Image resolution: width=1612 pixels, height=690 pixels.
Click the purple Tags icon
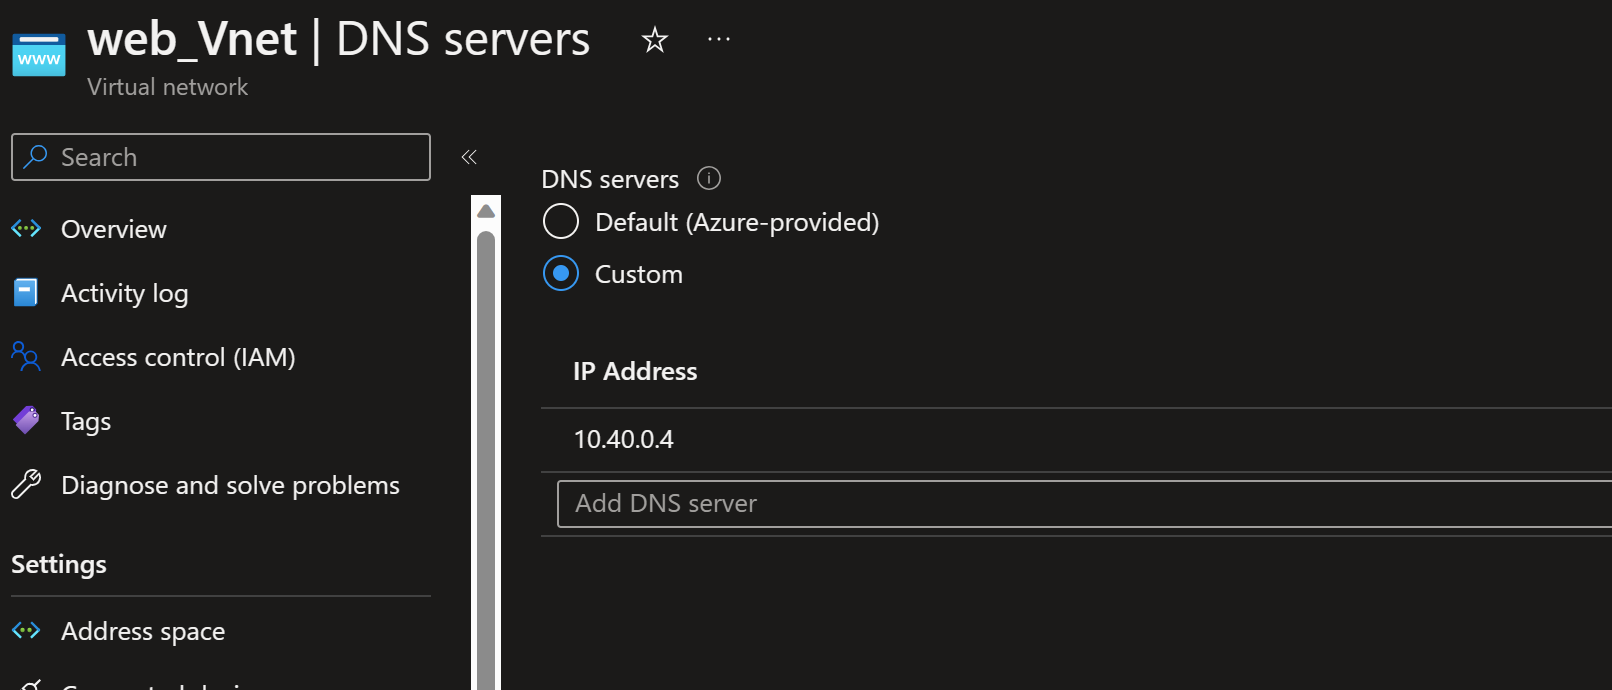[x=26, y=420]
